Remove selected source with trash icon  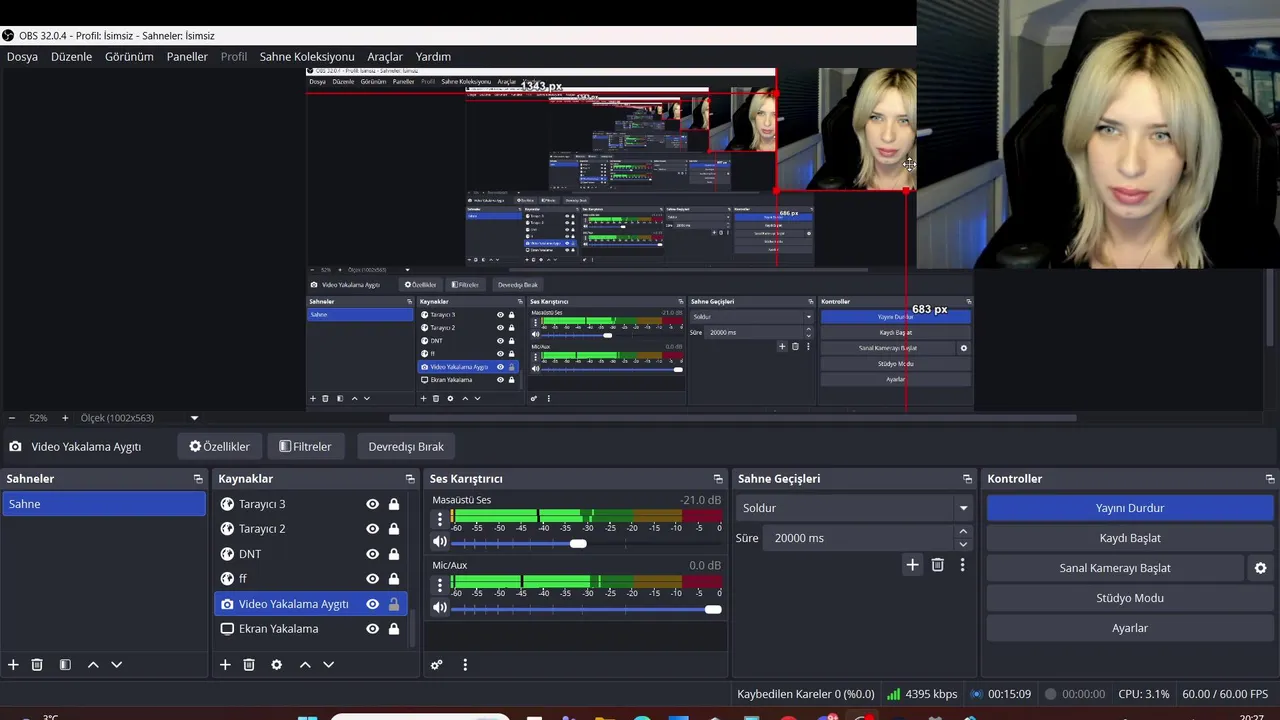click(249, 664)
